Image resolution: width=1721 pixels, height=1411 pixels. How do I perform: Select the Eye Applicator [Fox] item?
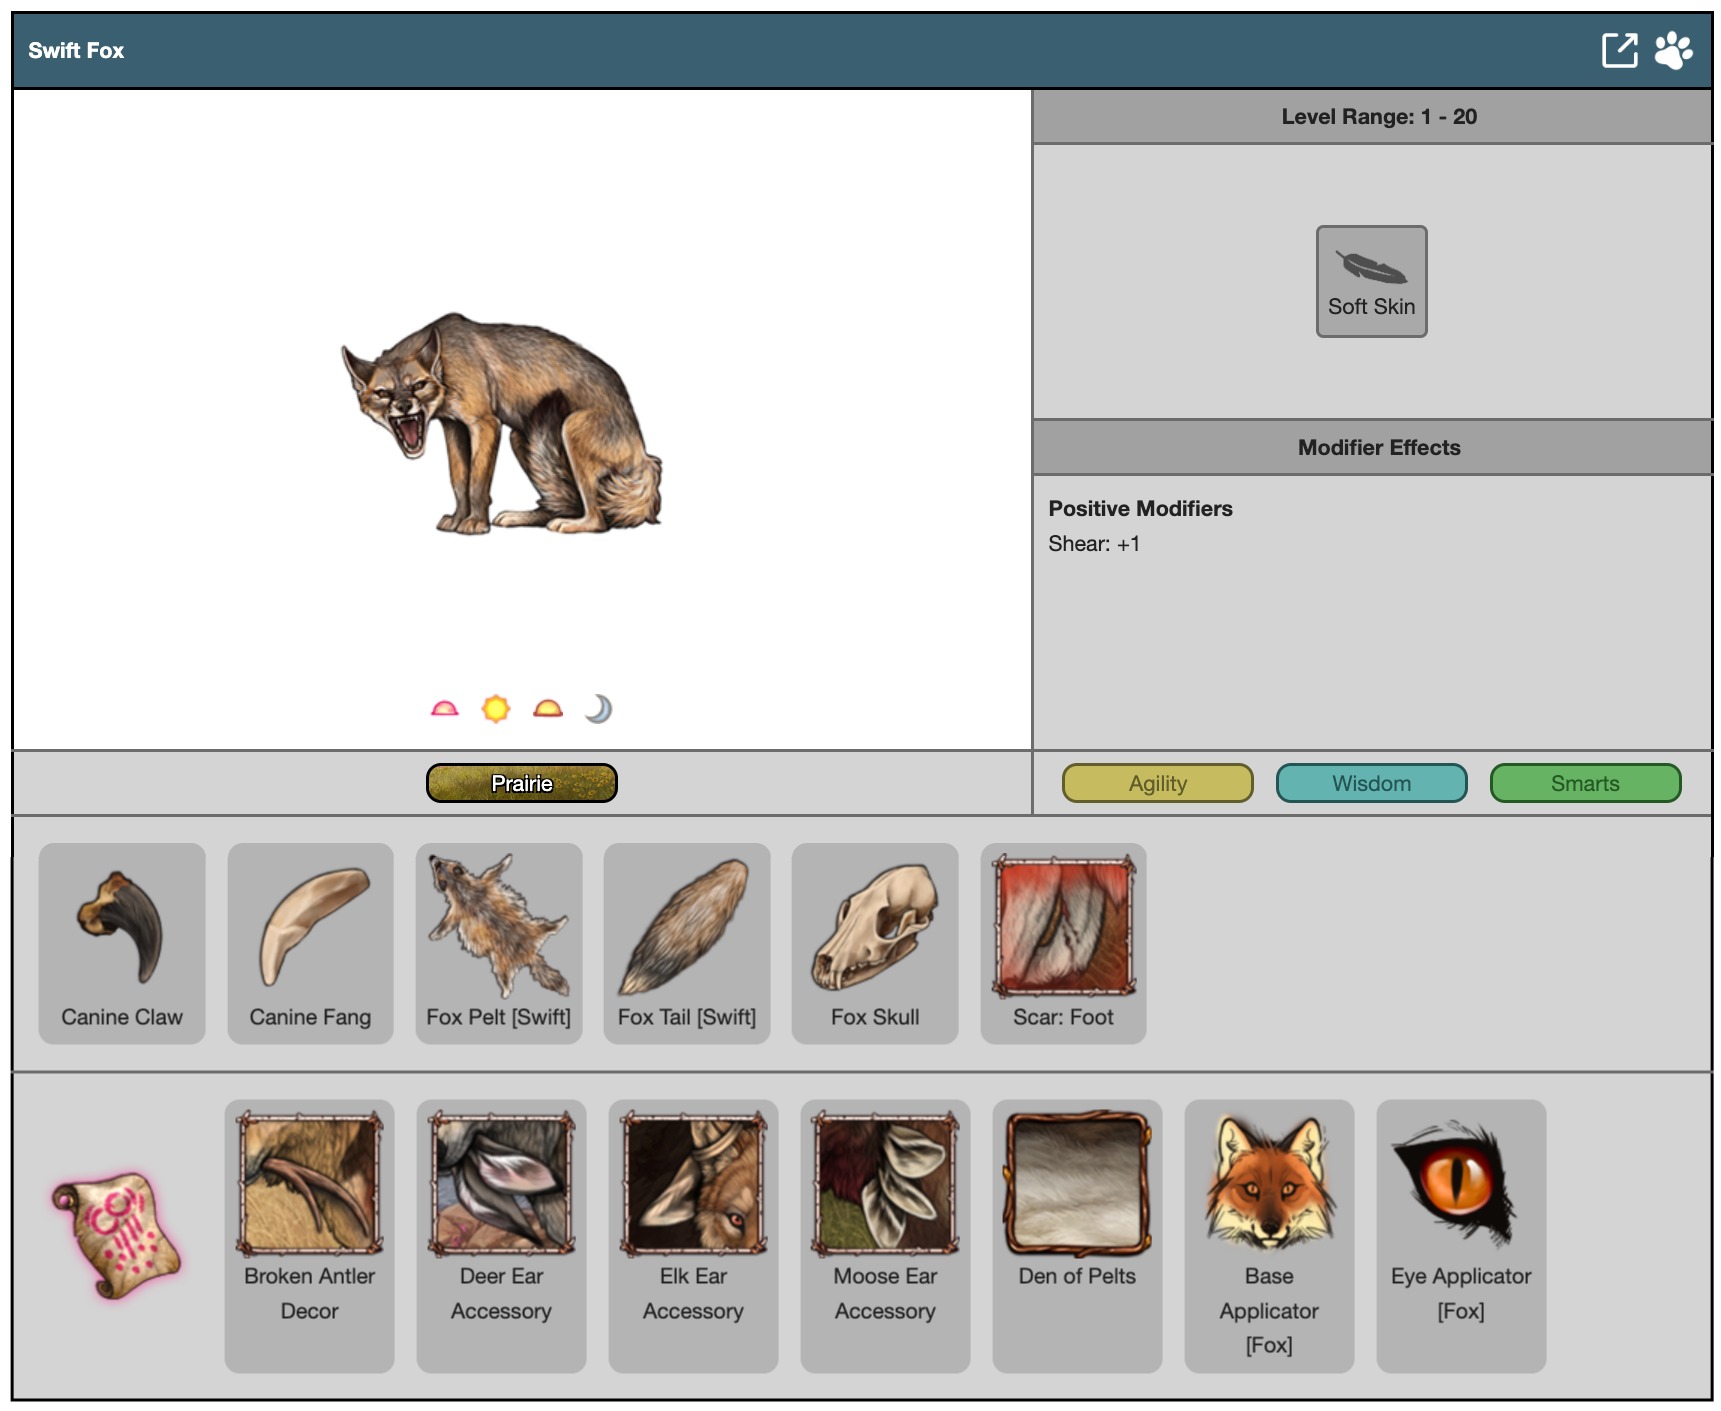tap(1461, 1234)
